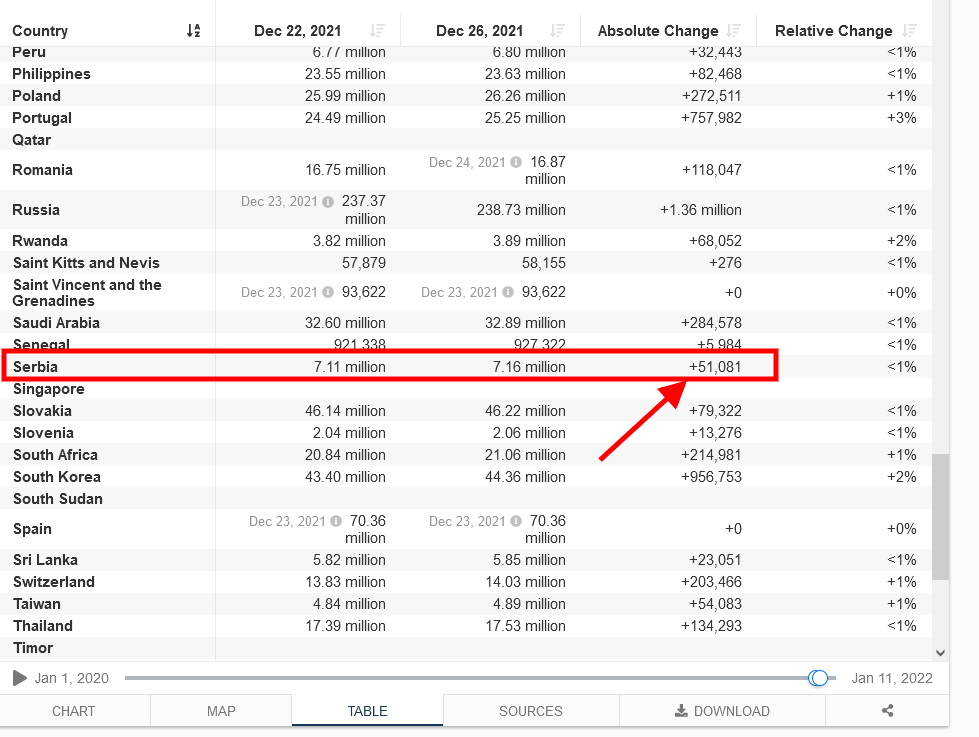Click the table scrollbar down arrow
The width and height of the screenshot is (979, 737).
tap(940, 653)
